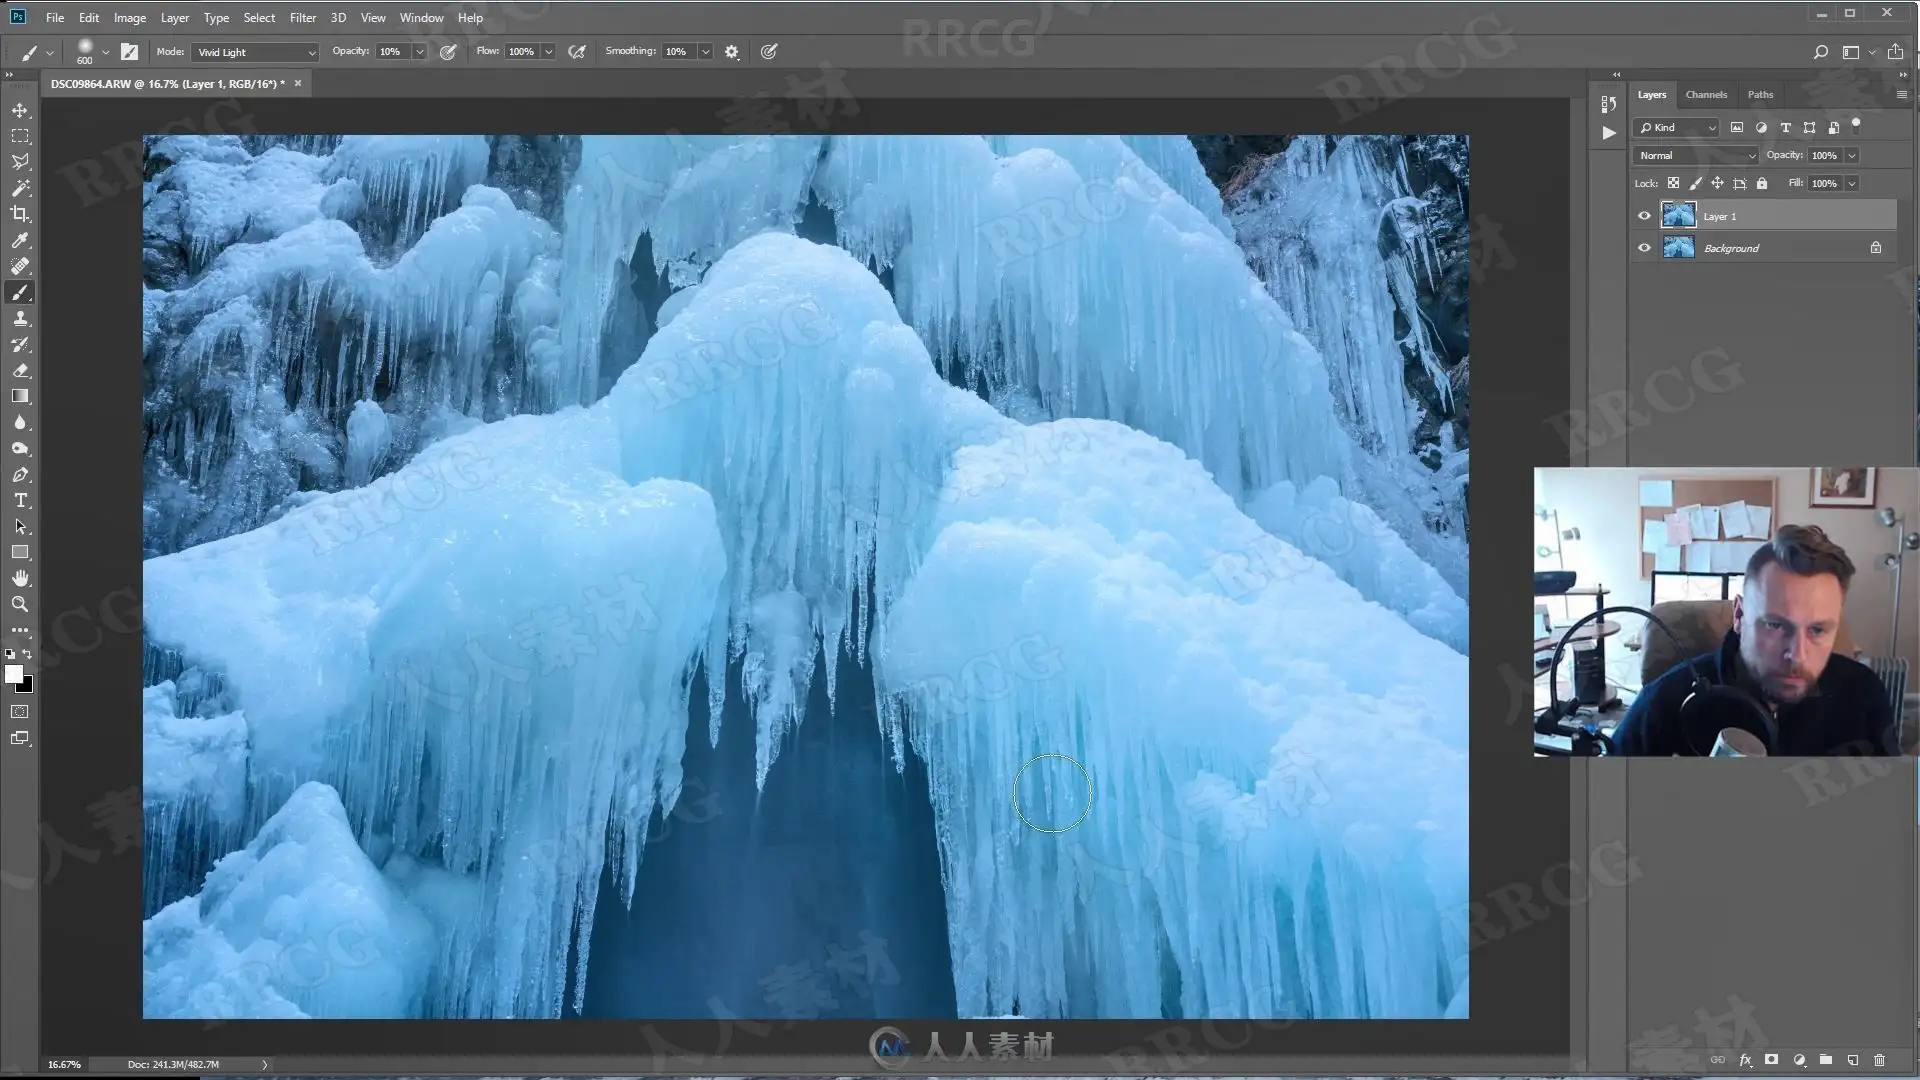Click the search magnifier button

(x=1821, y=52)
